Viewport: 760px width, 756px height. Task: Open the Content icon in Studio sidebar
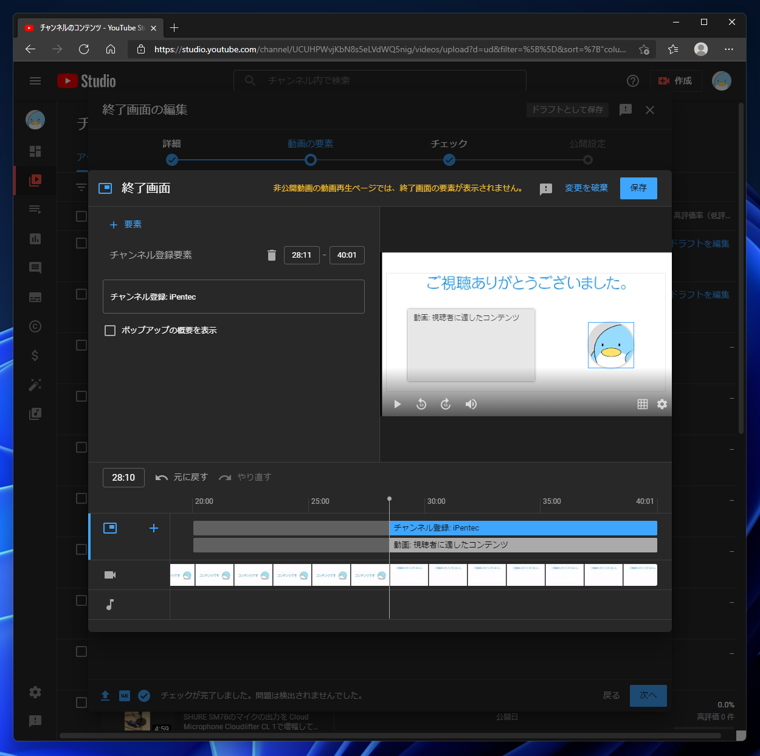(35, 180)
